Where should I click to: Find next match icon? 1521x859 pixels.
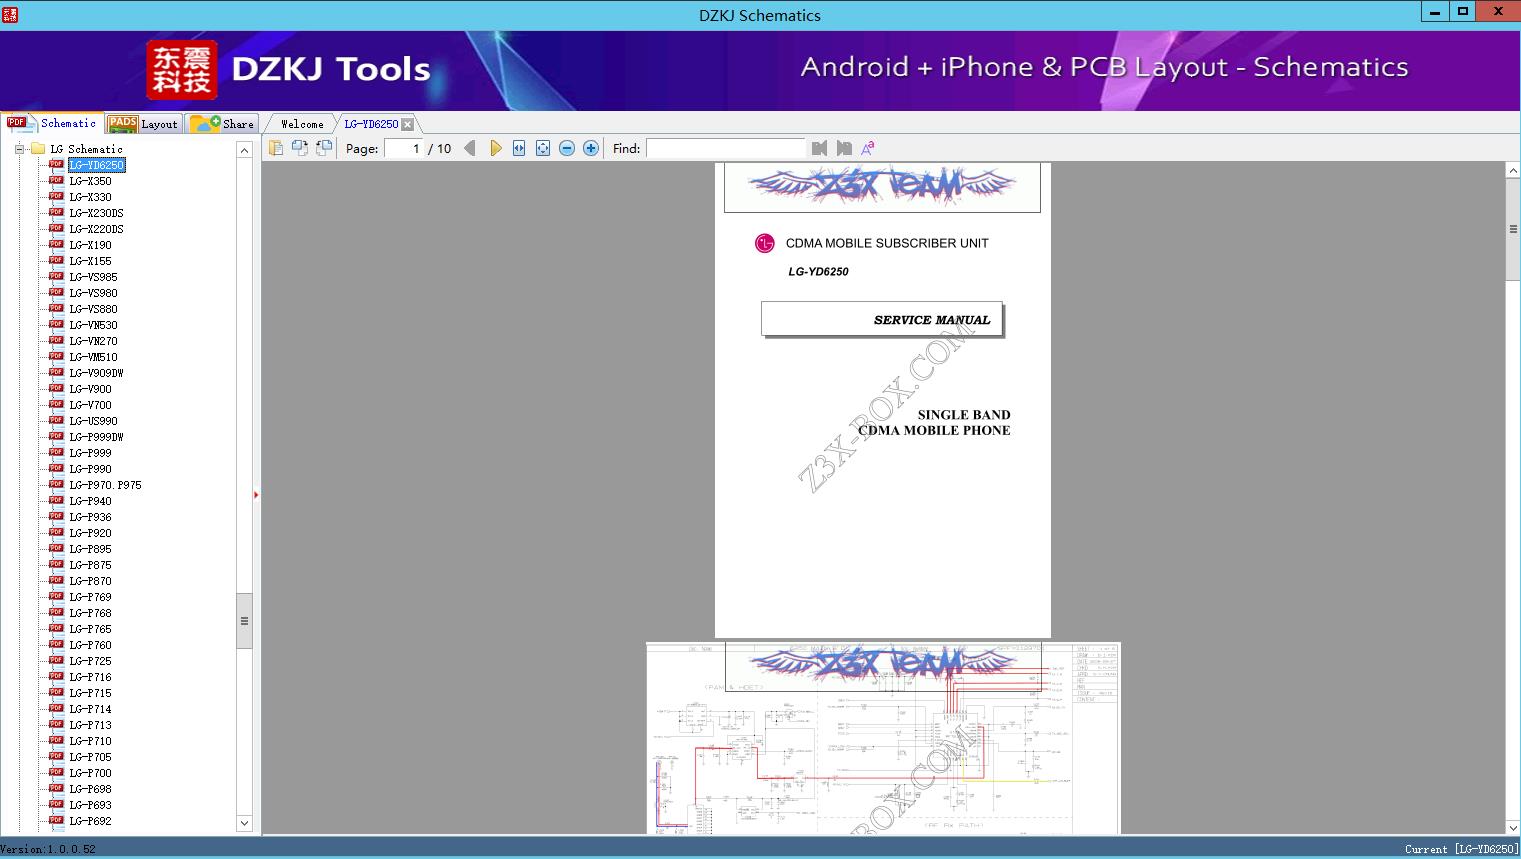[x=844, y=148]
